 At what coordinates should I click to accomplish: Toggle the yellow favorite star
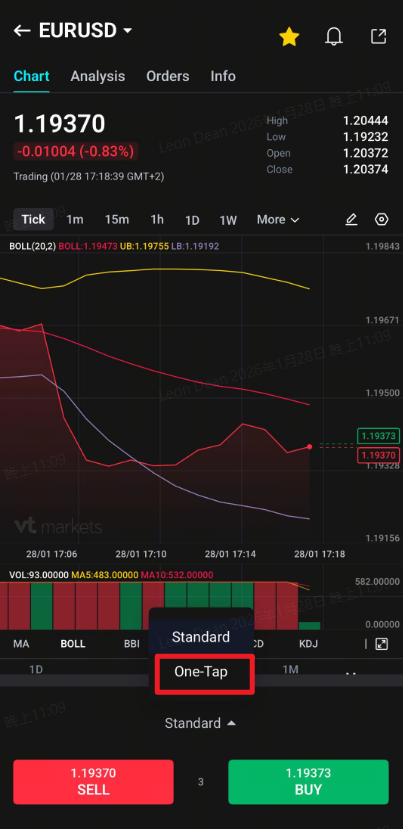[x=289, y=36]
